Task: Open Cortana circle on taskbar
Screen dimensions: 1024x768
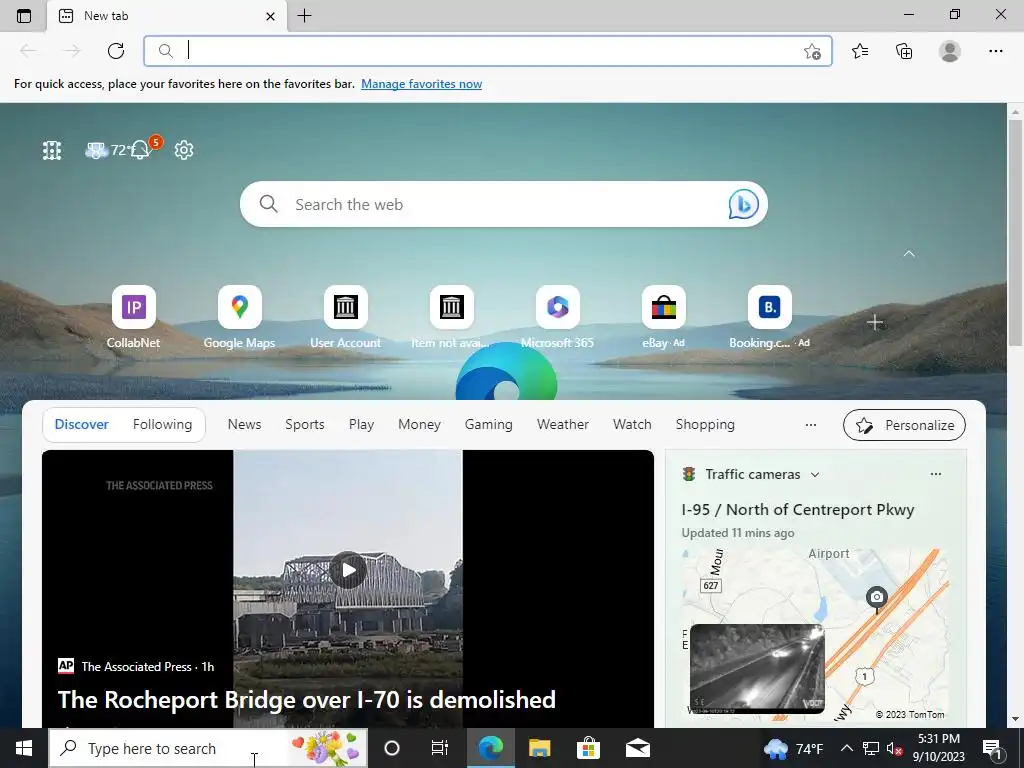Action: pyautogui.click(x=392, y=748)
